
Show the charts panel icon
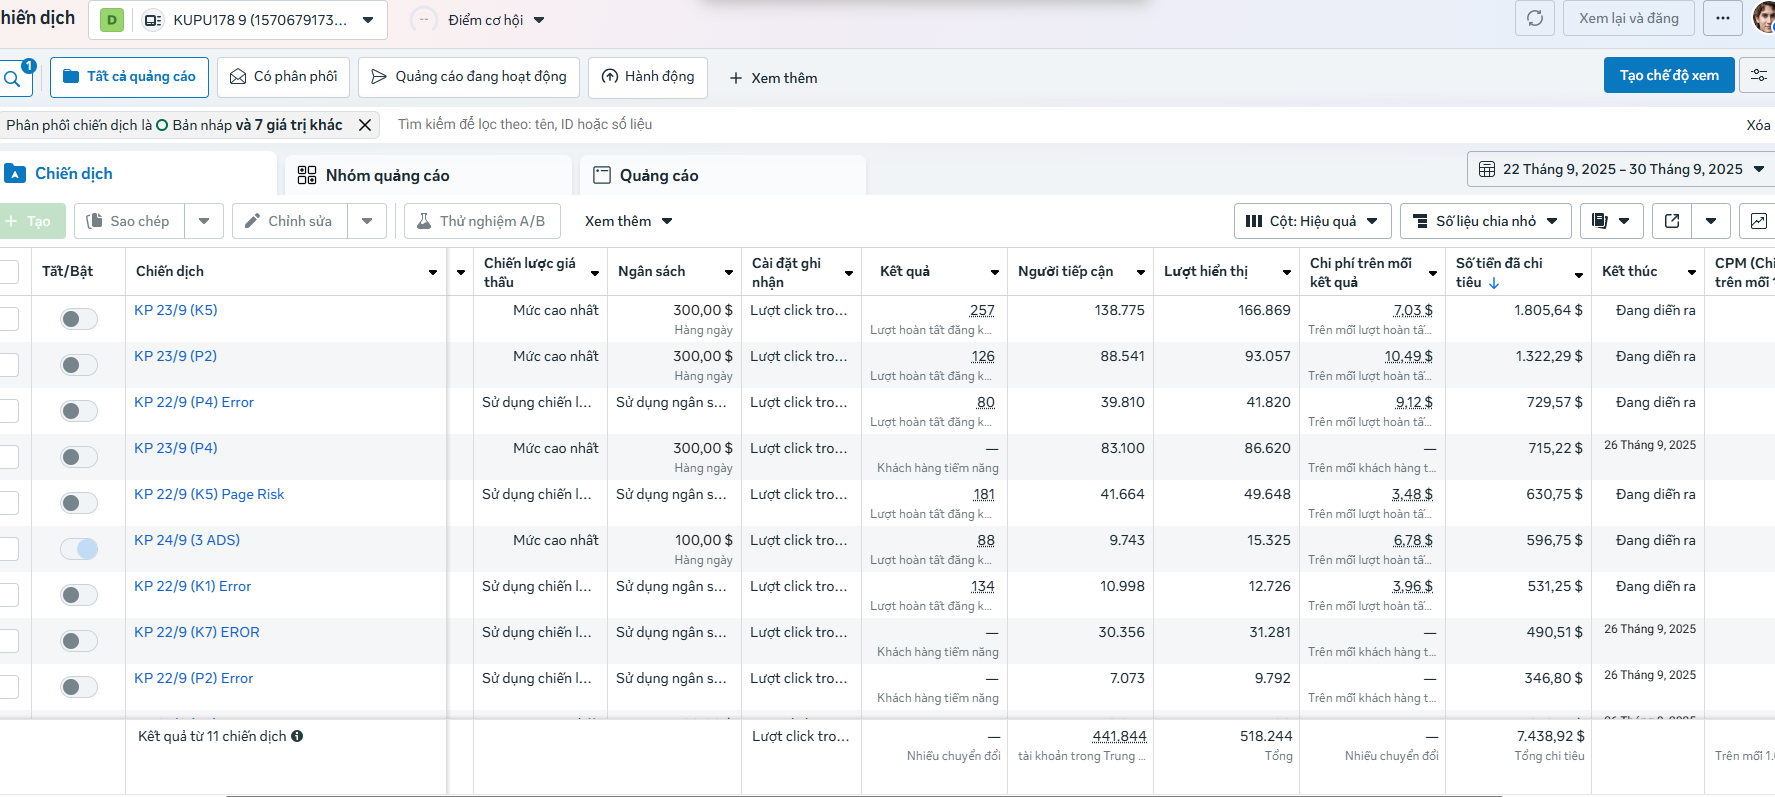click(1759, 221)
